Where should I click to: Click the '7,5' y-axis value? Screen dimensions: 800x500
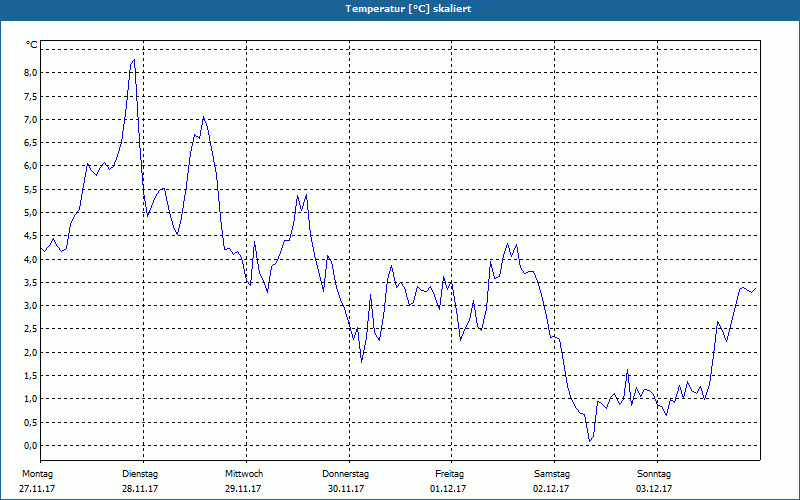tap(31, 96)
